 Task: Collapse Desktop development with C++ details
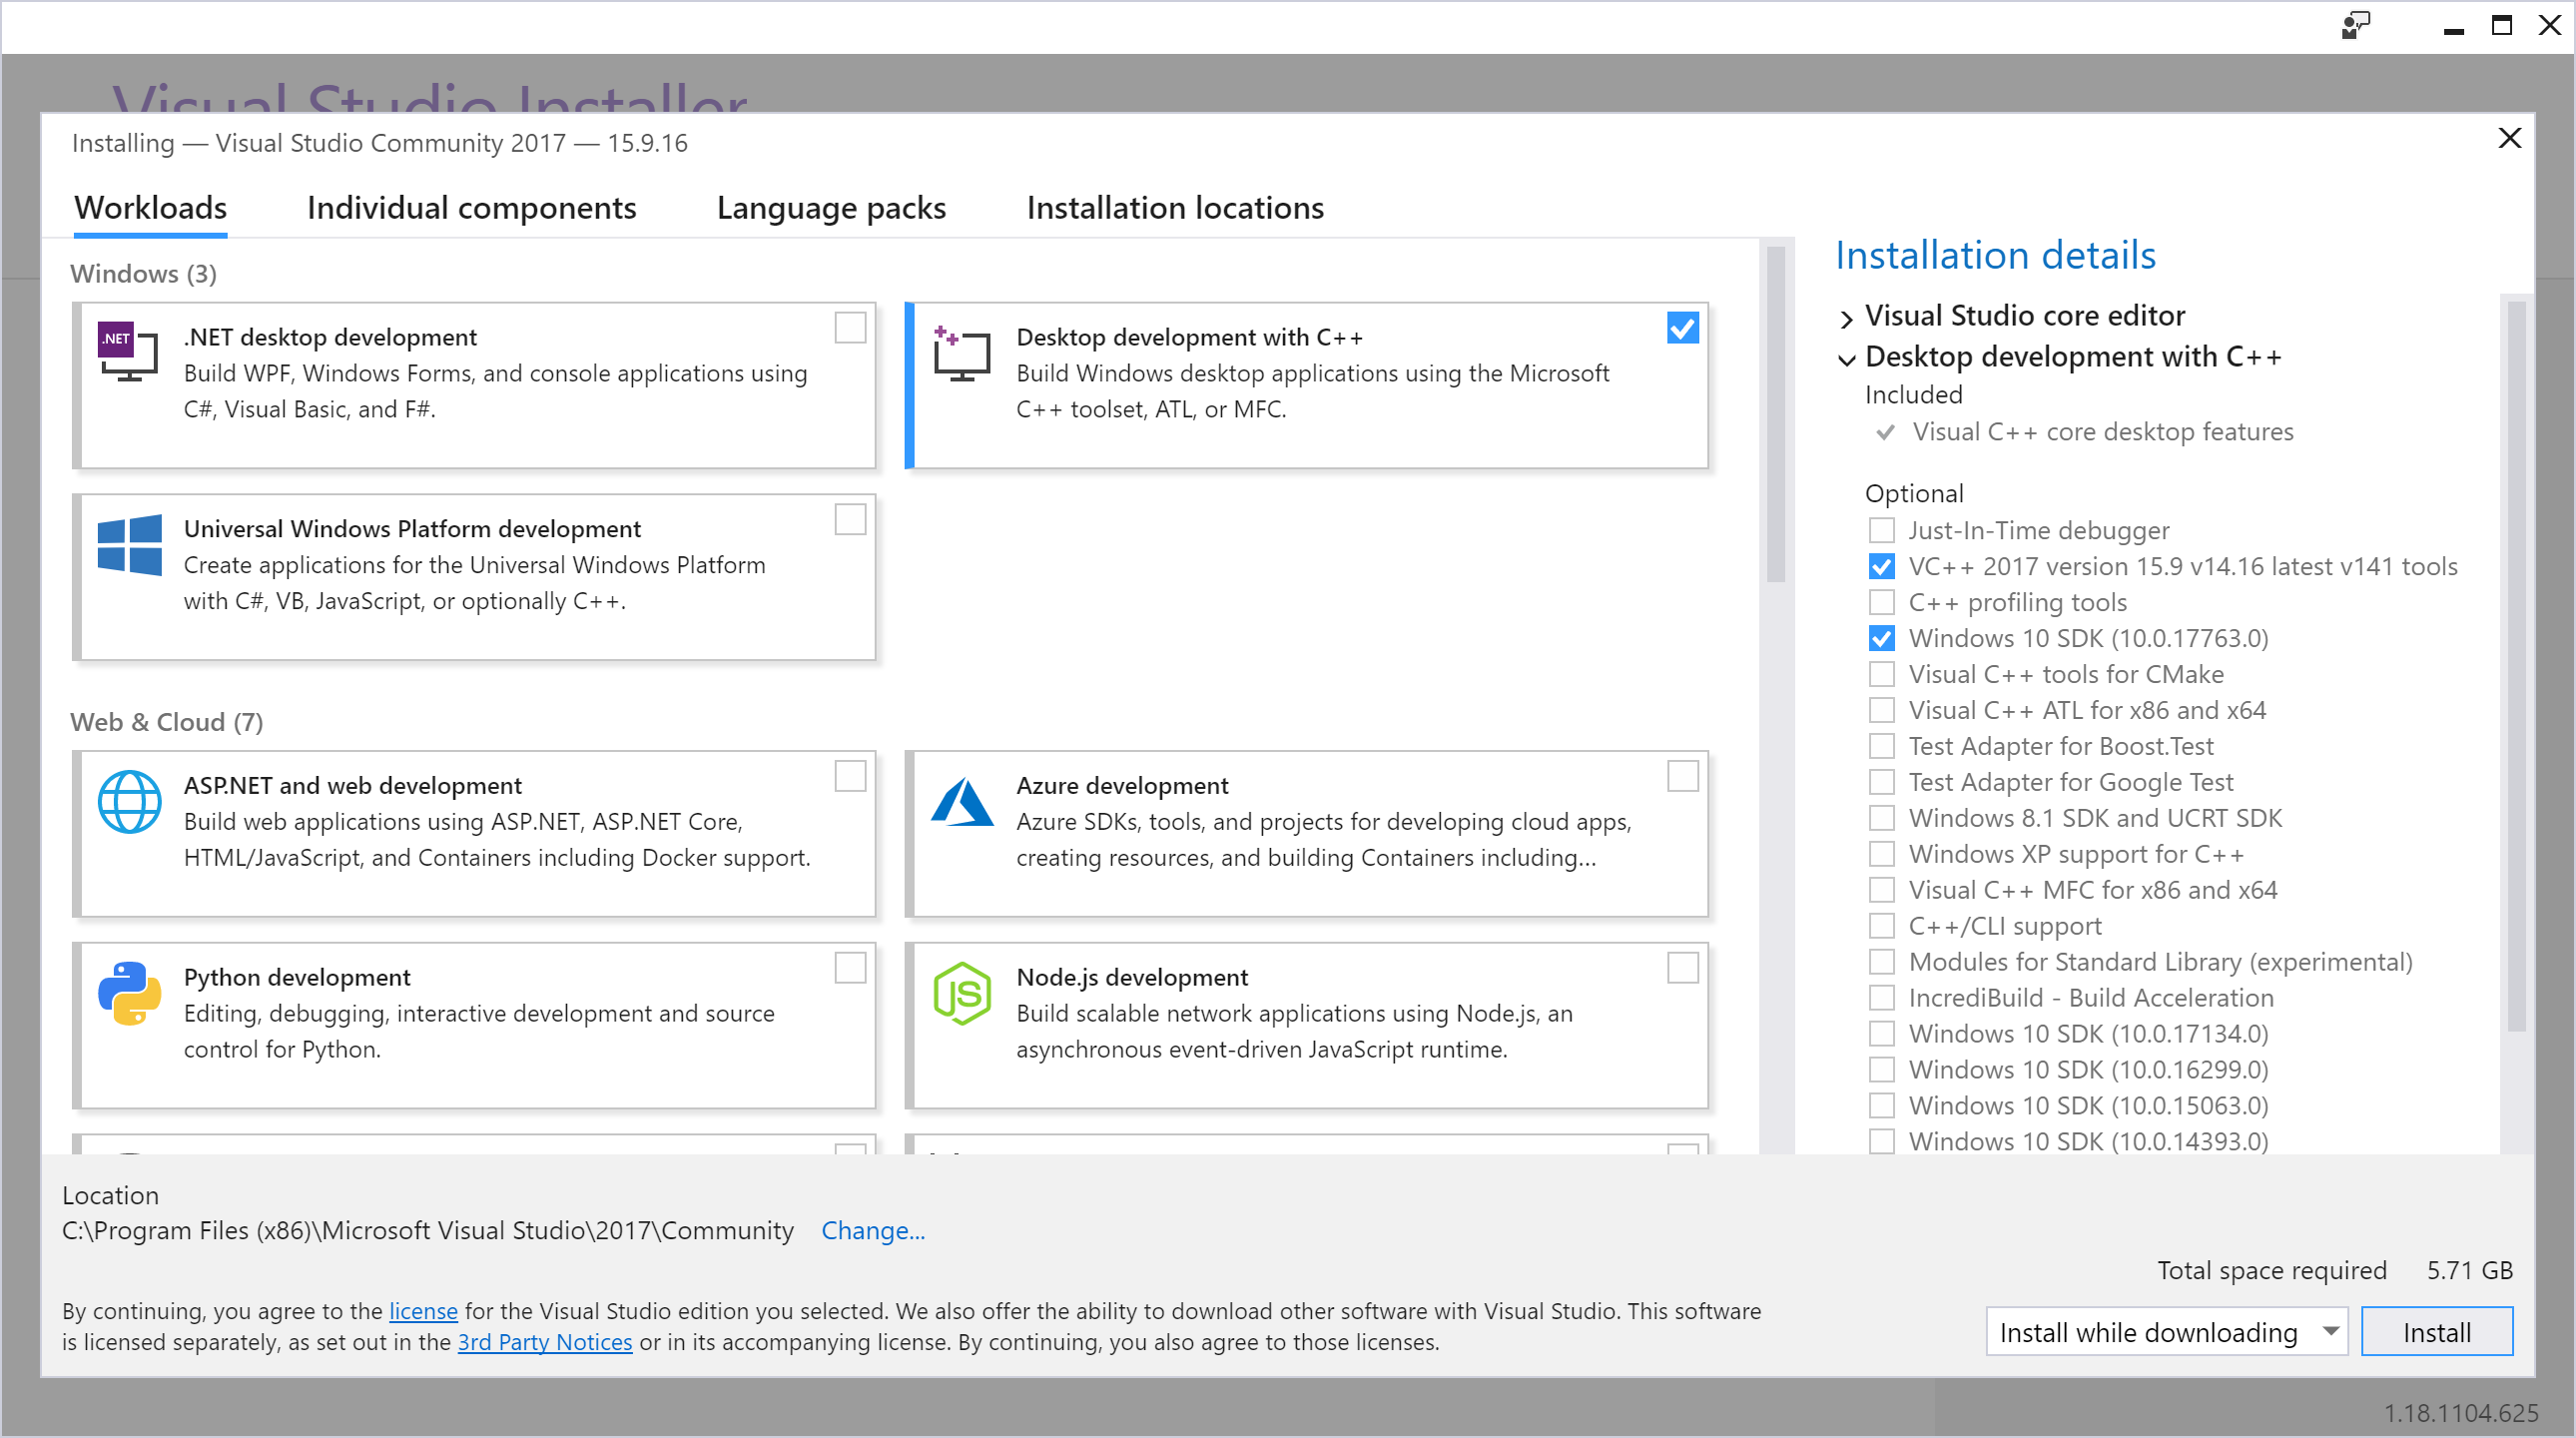coord(1846,359)
